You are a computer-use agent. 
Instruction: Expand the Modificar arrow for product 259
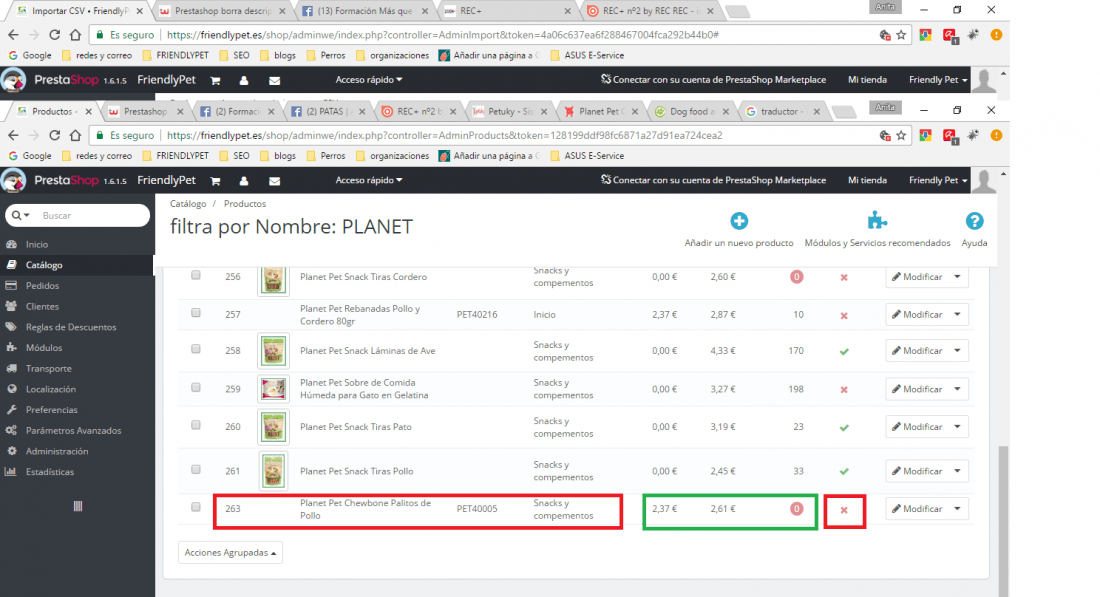pos(958,389)
